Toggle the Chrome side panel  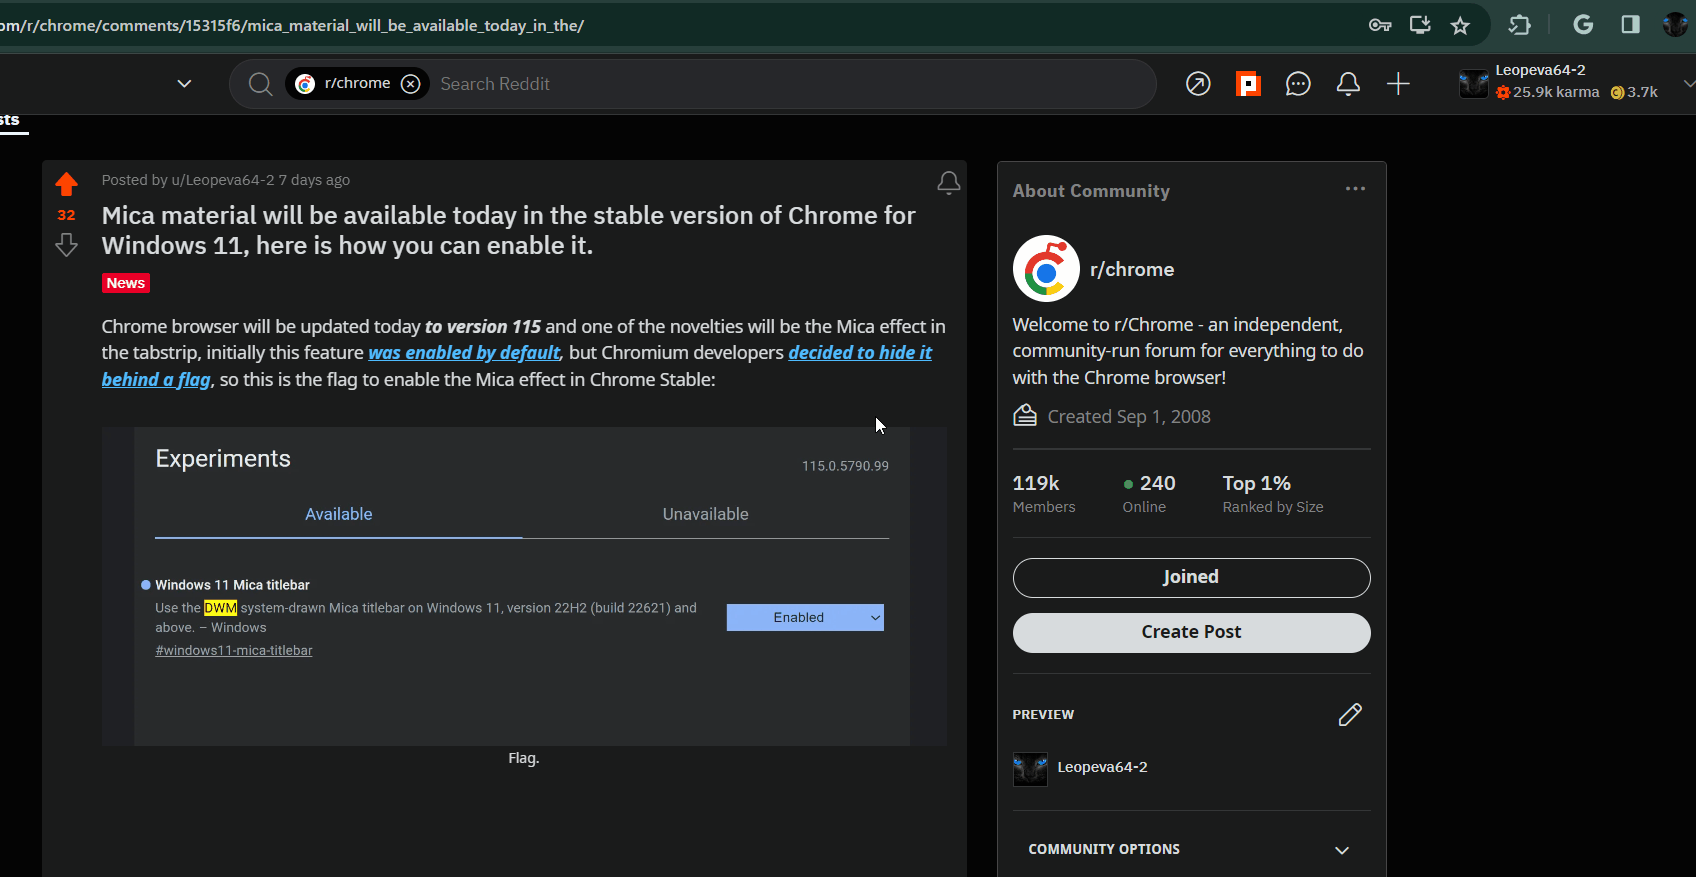pyautogui.click(x=1630, y=25)
